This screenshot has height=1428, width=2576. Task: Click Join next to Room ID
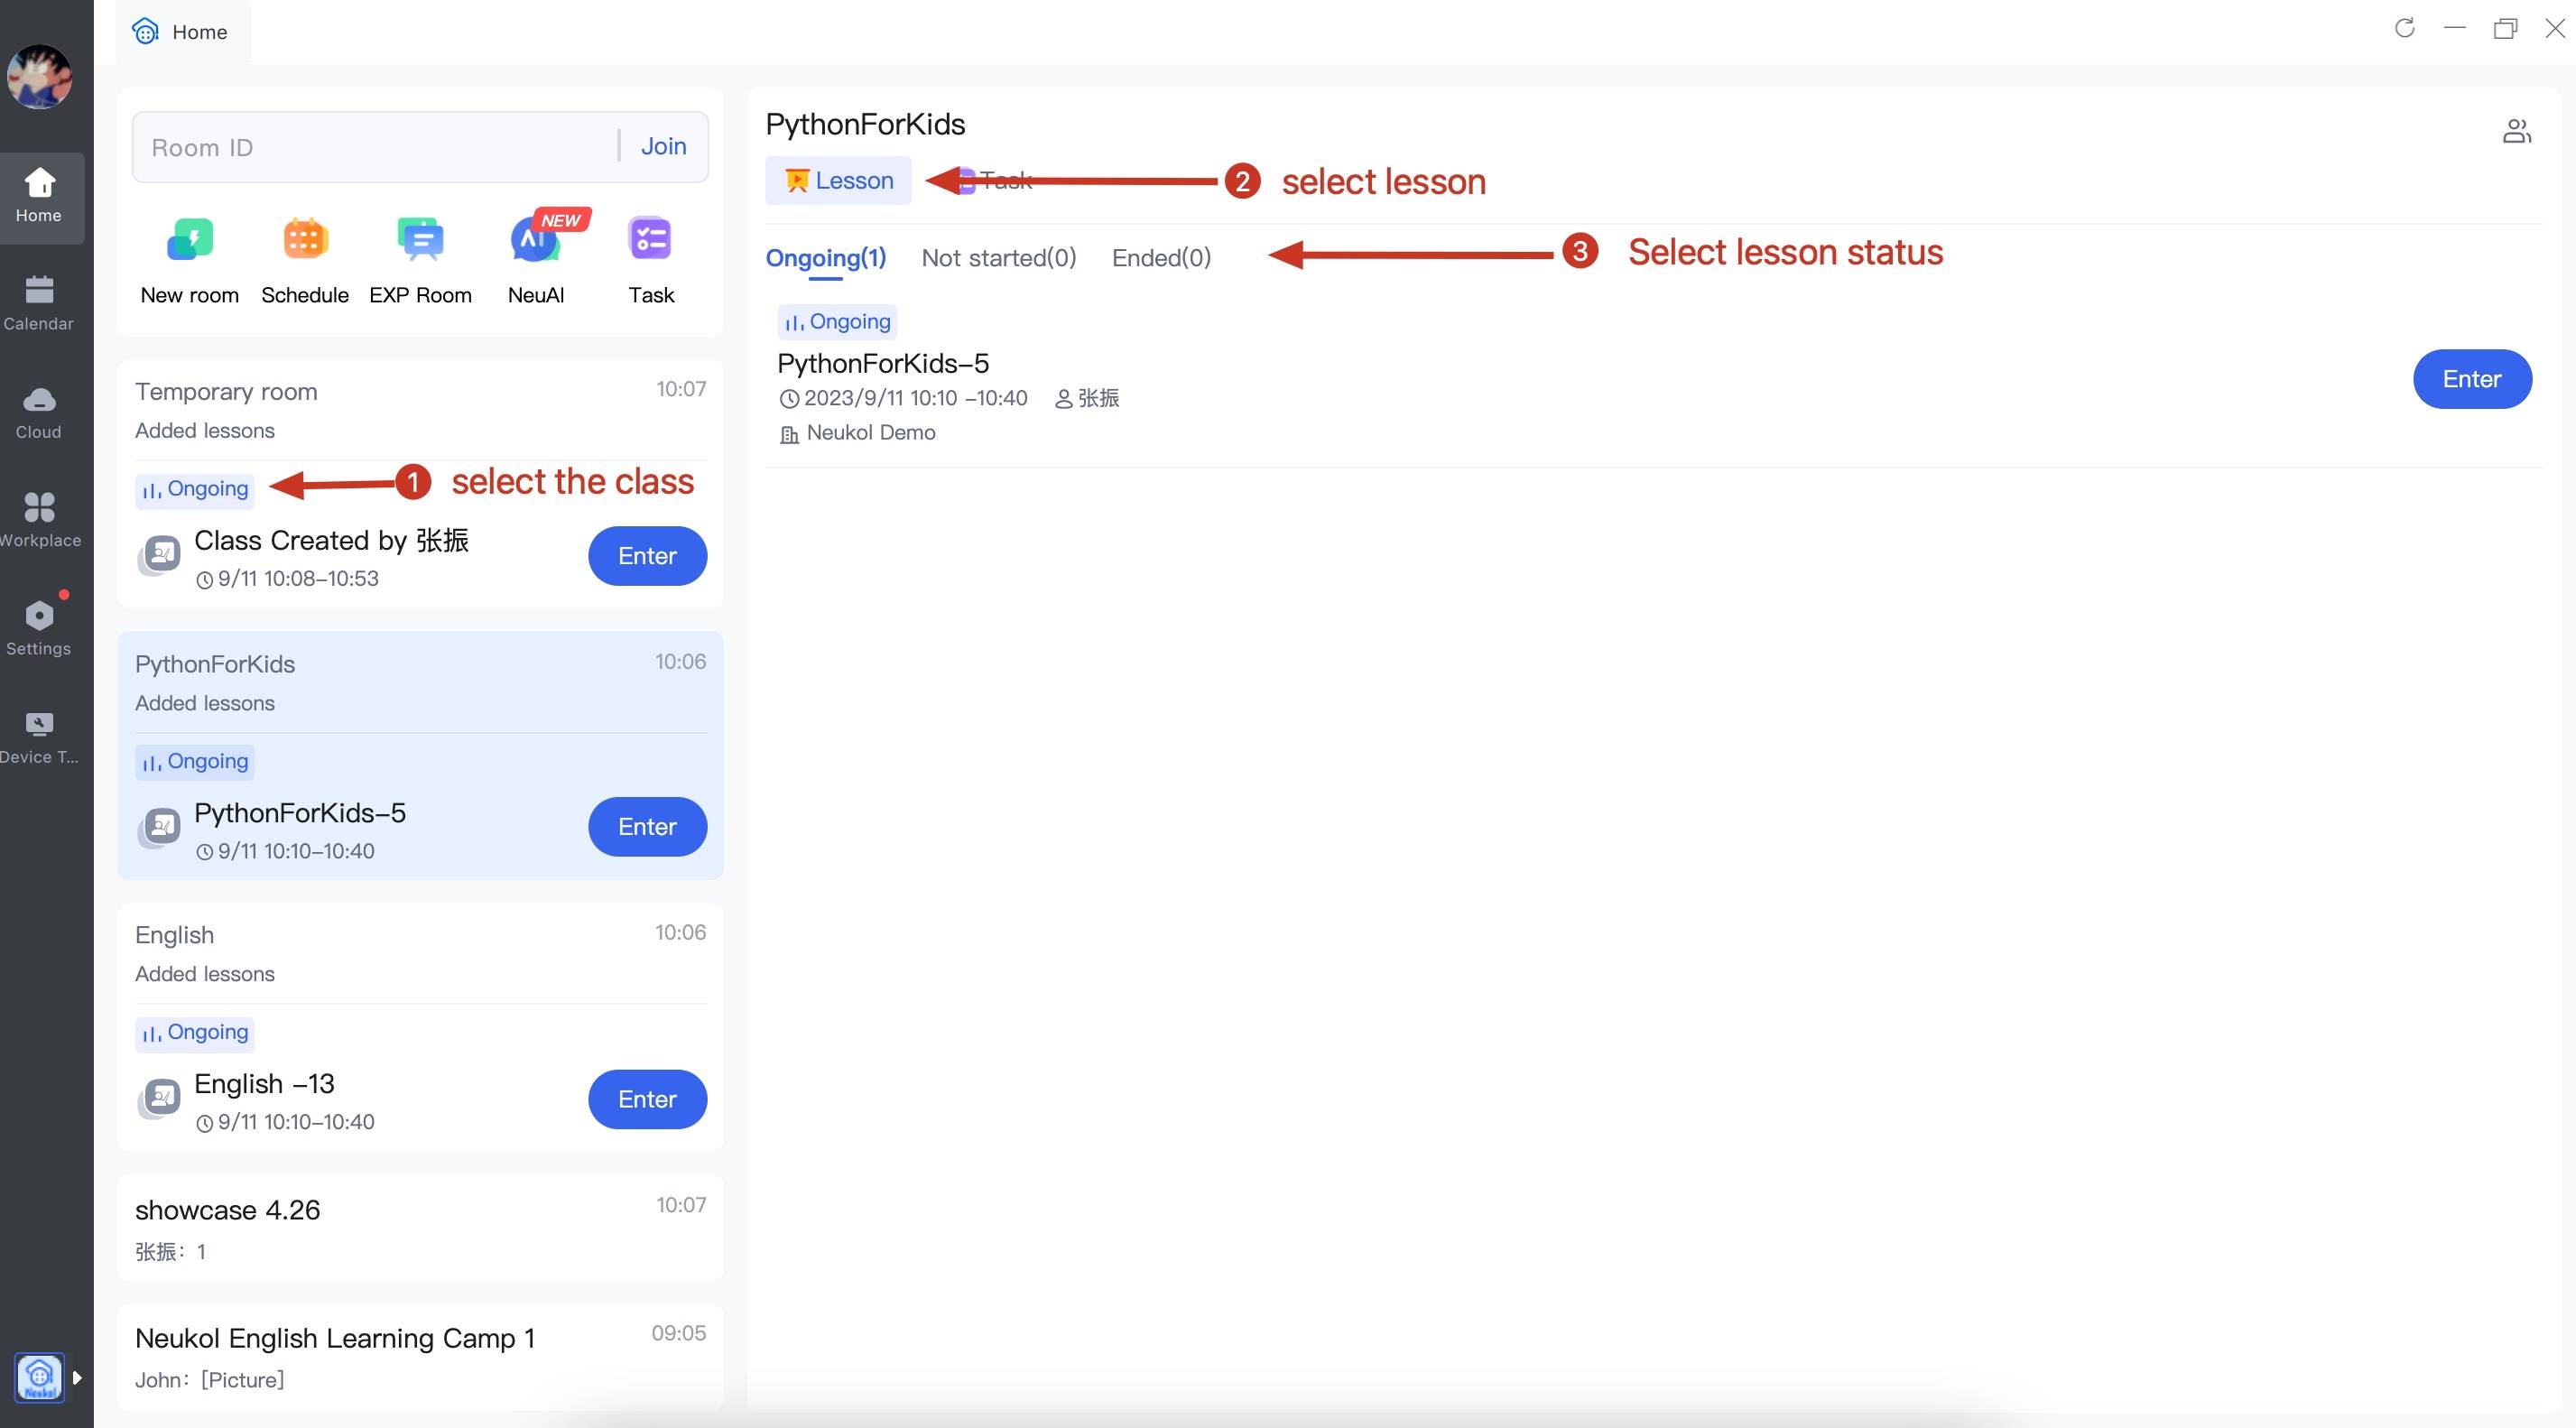pos(663,147)
